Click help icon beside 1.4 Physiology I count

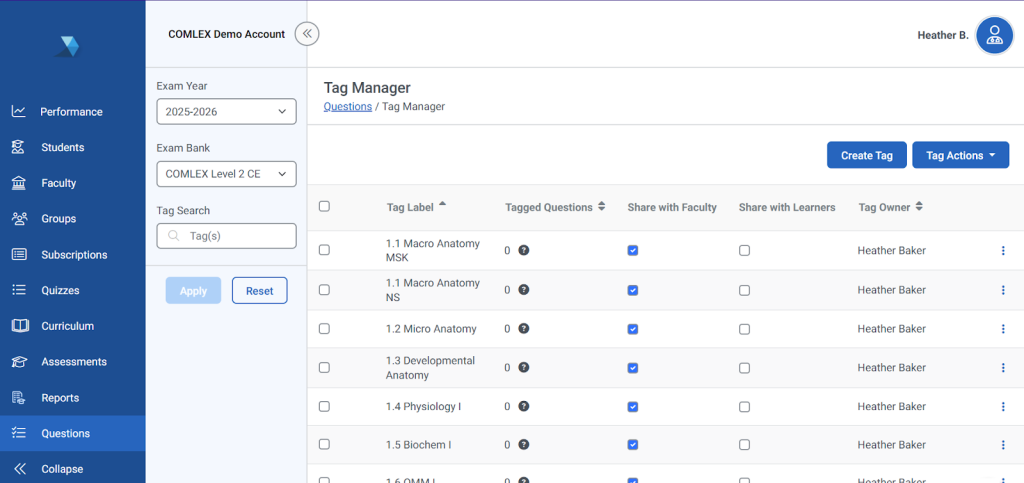coord(524,406)
